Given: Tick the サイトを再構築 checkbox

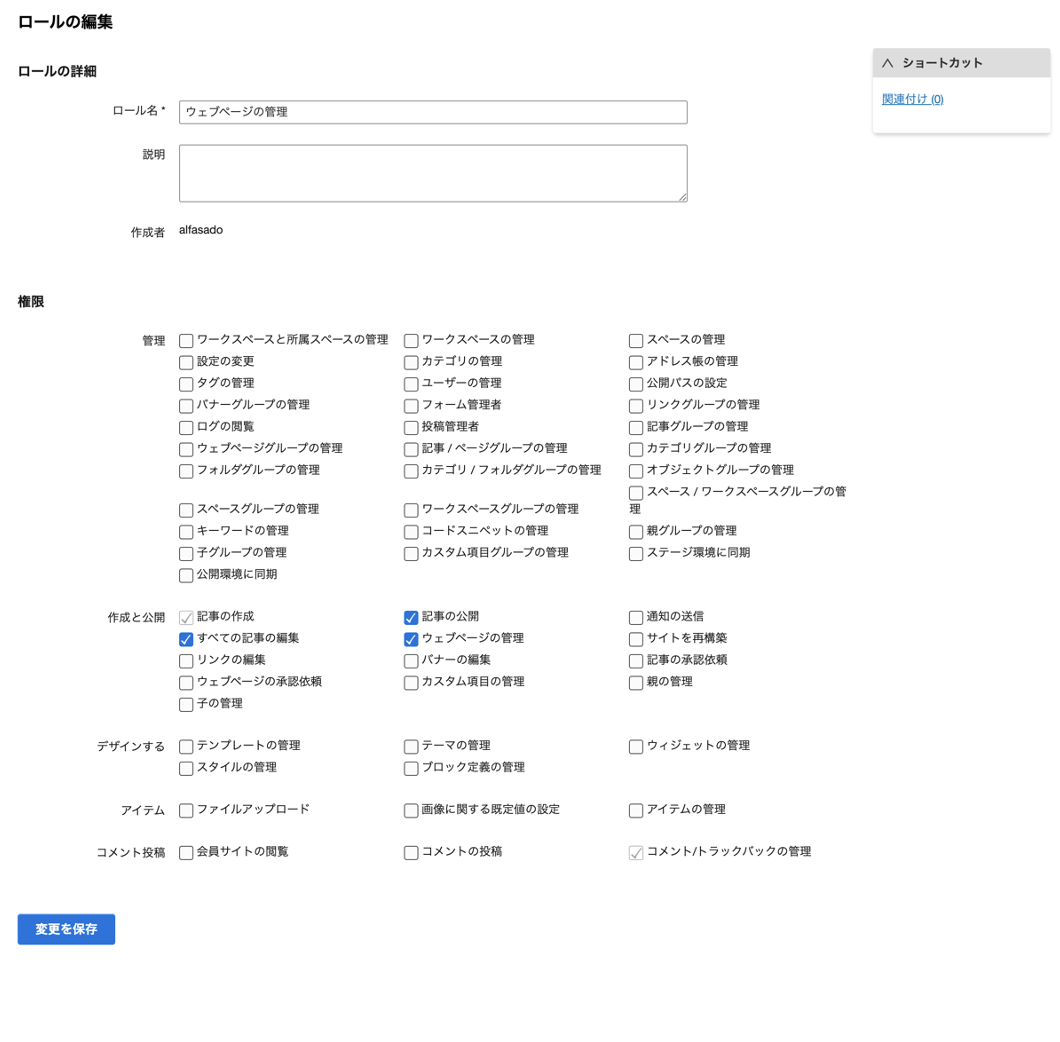Looking at the screenshot, I should click(636, 639).
